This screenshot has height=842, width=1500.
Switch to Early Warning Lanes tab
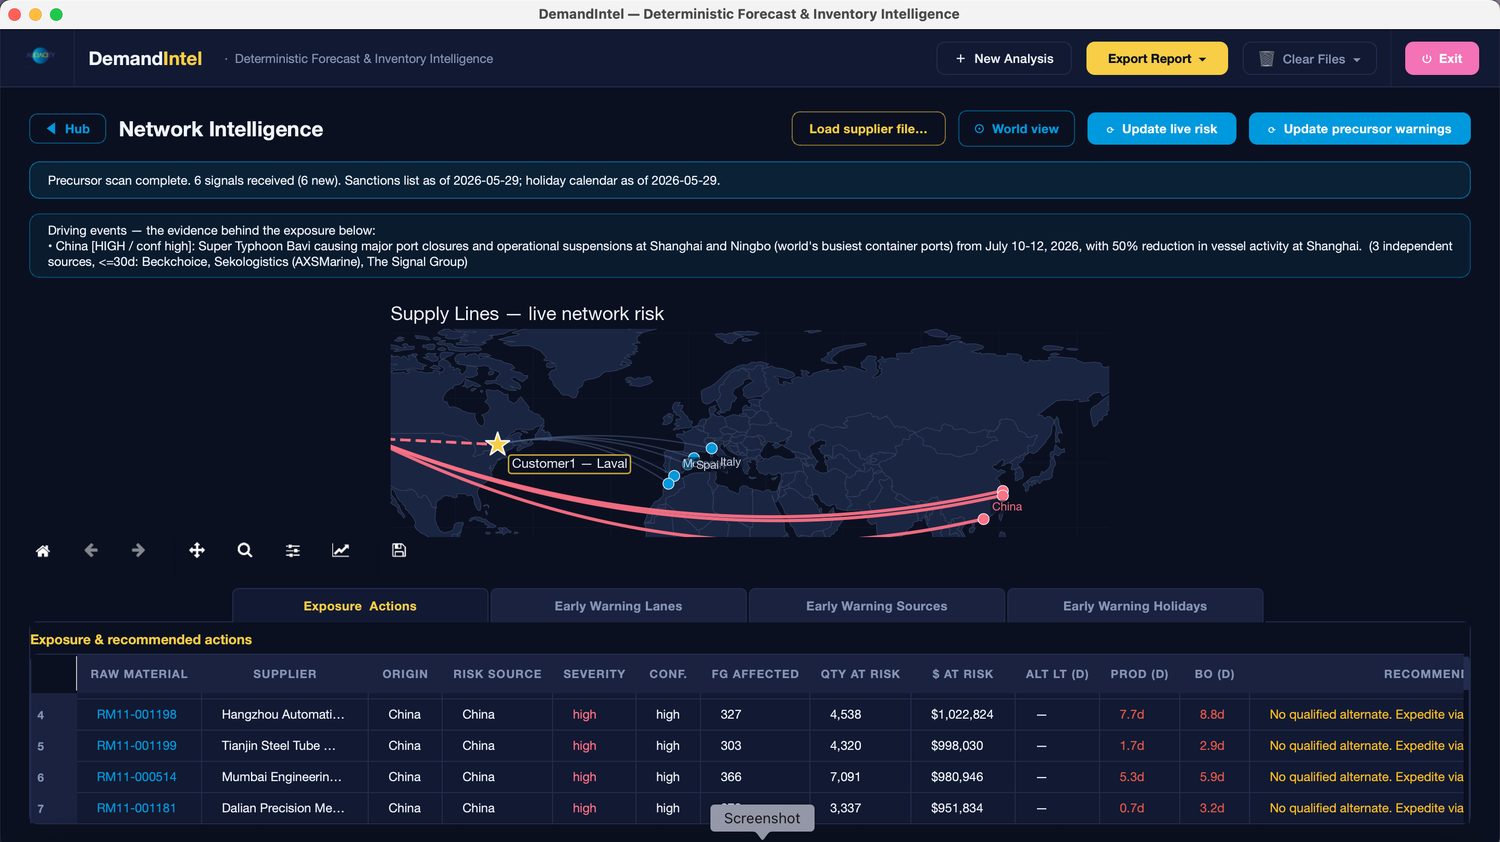pos(618,606)
